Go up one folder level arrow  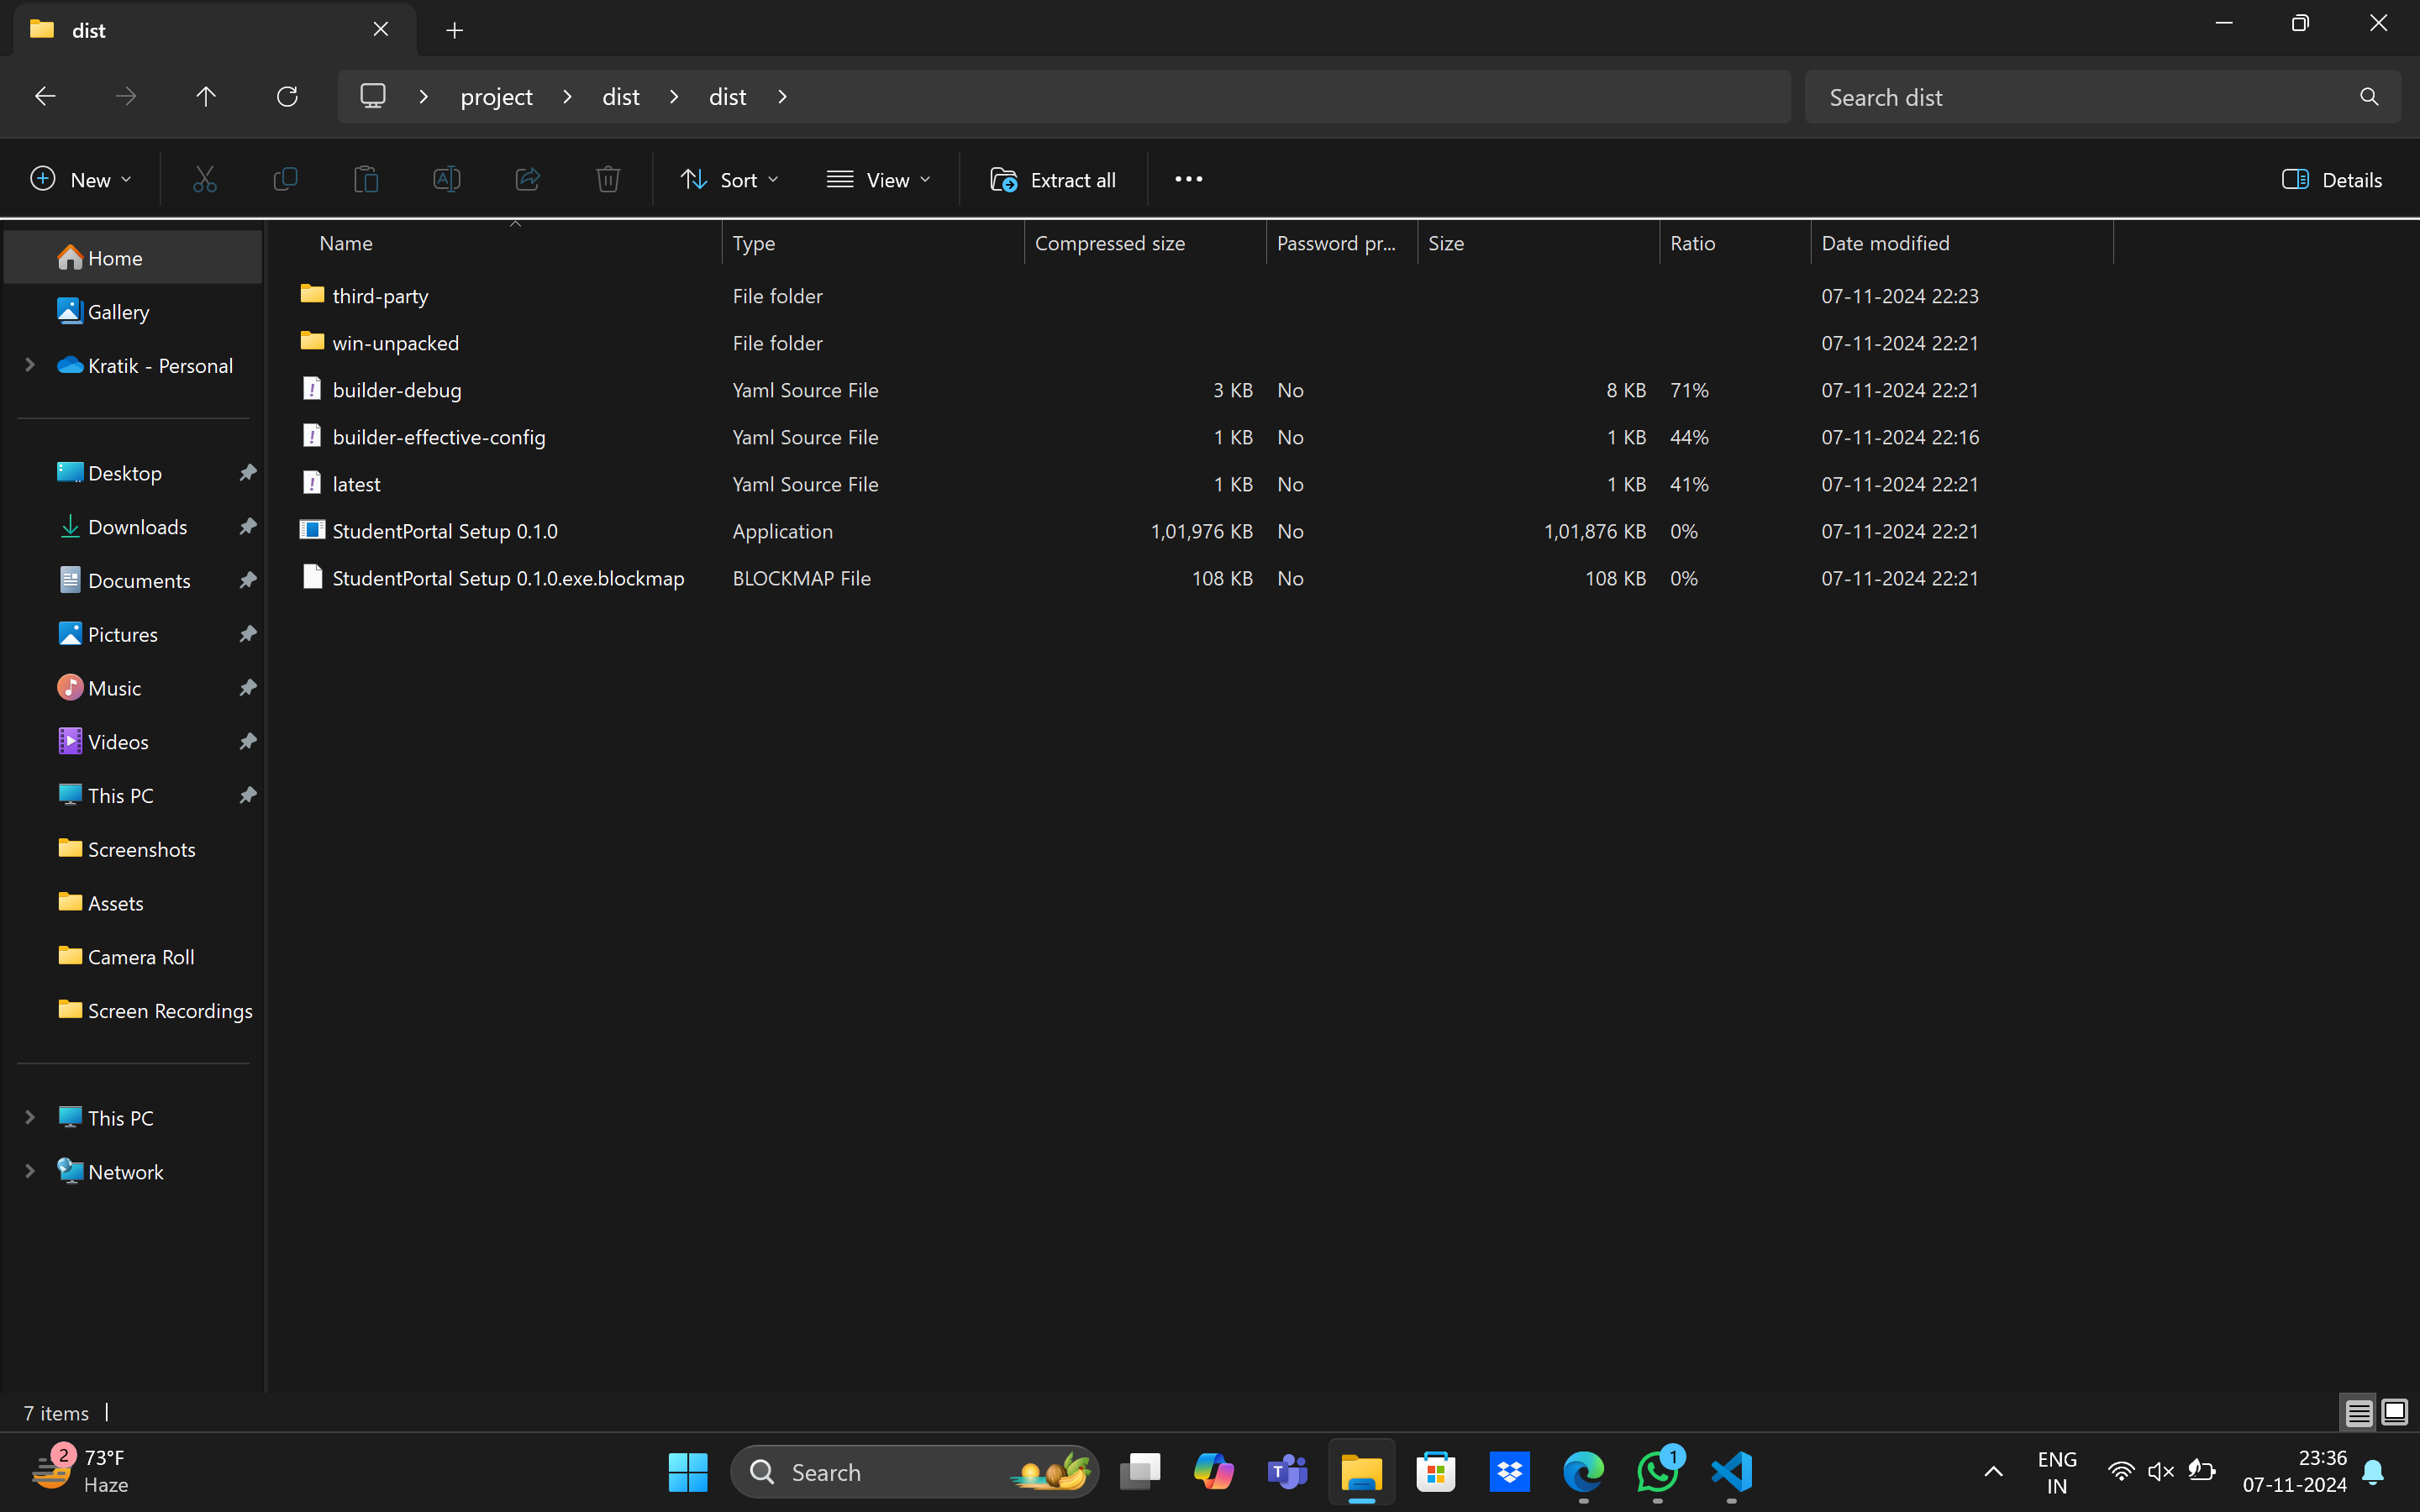205,97
